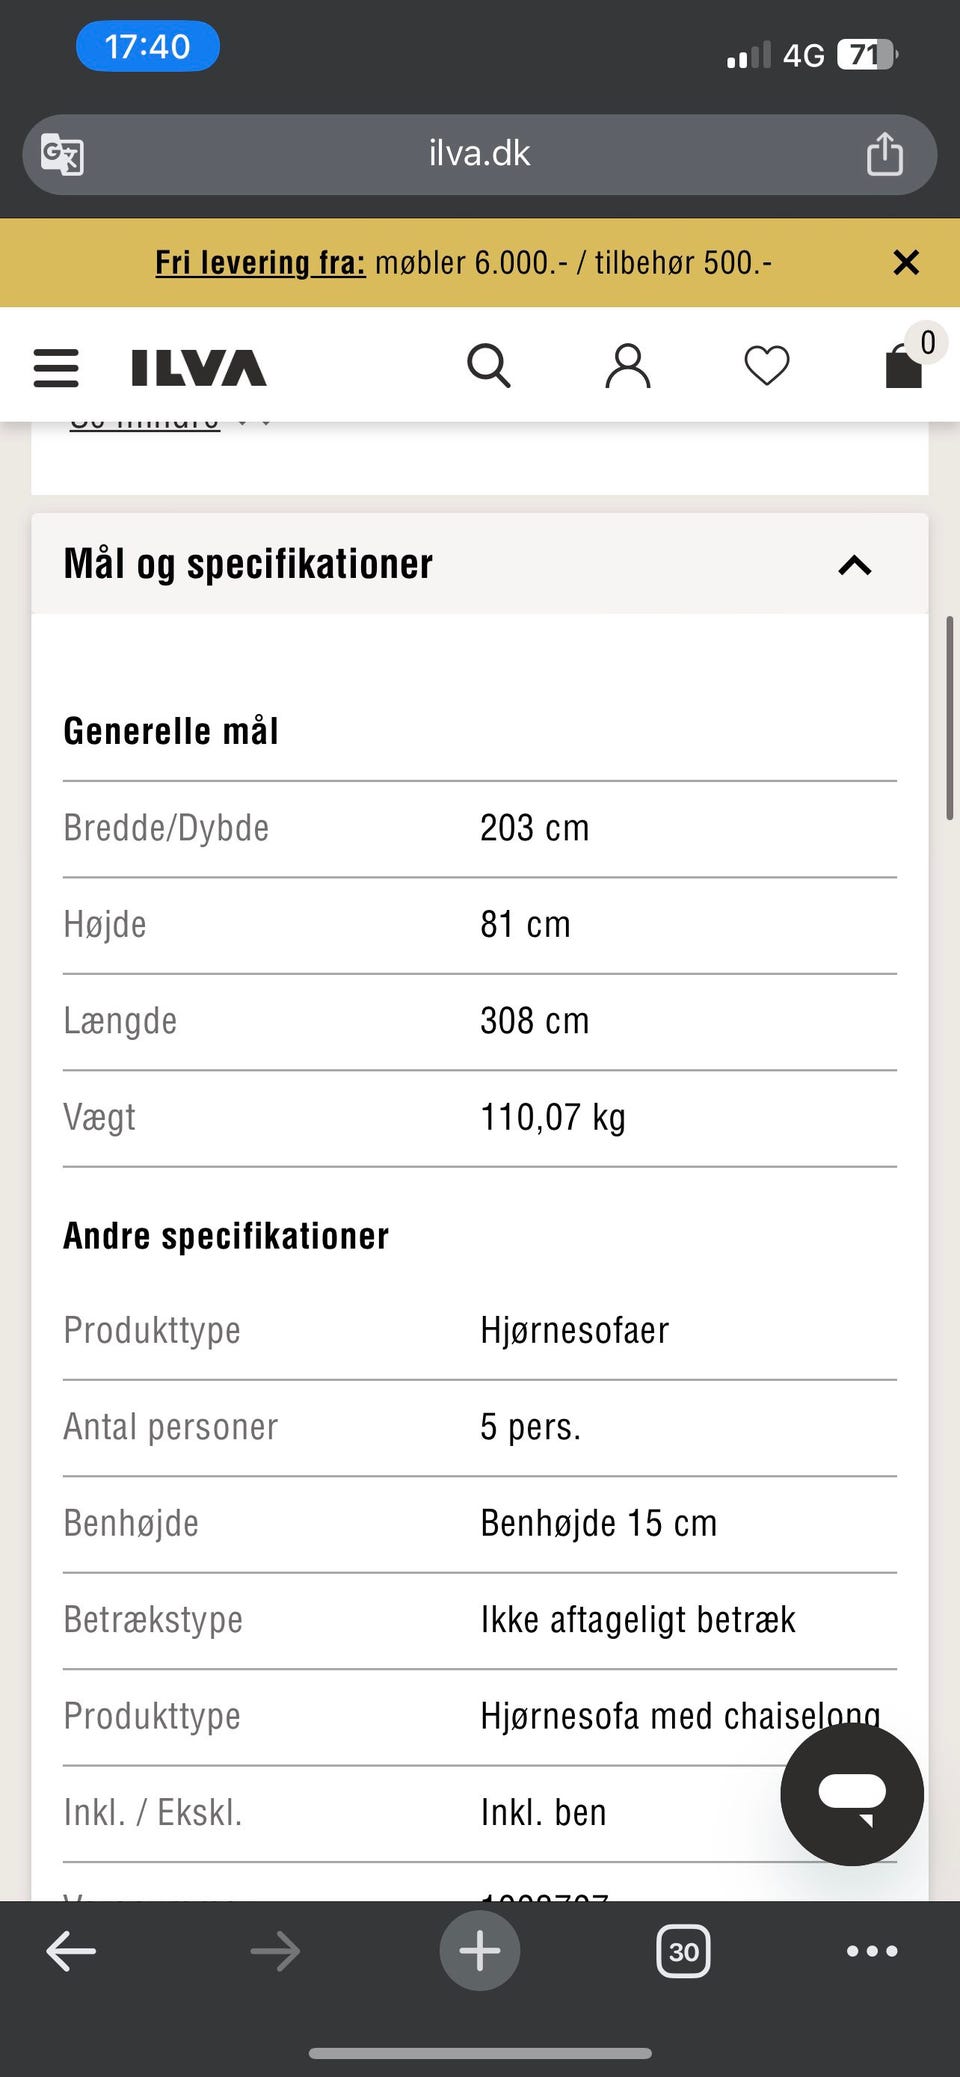Go forward using the forward arrow
The image size is (960, 2077).
275,1950
